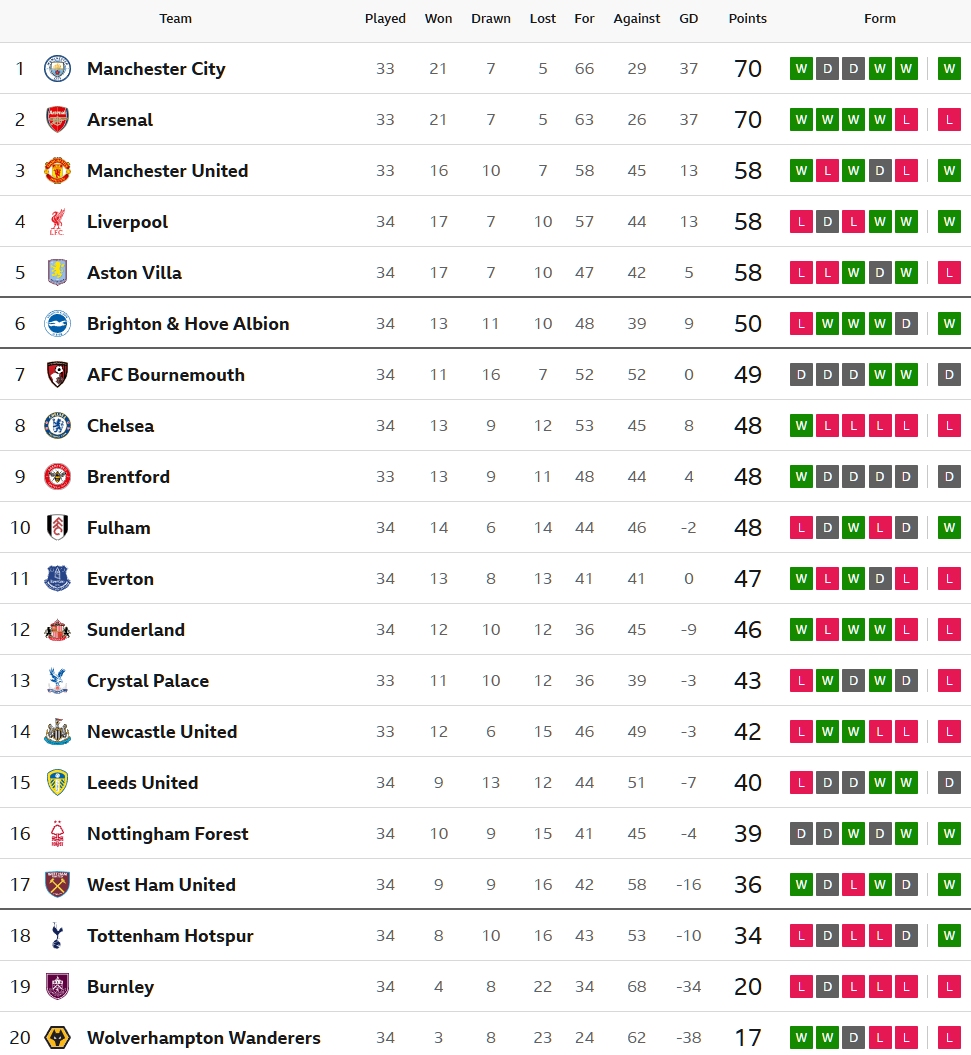Click the Tottenham Hotspur crest icon
Screen dimensions: 971x1055
57,936
